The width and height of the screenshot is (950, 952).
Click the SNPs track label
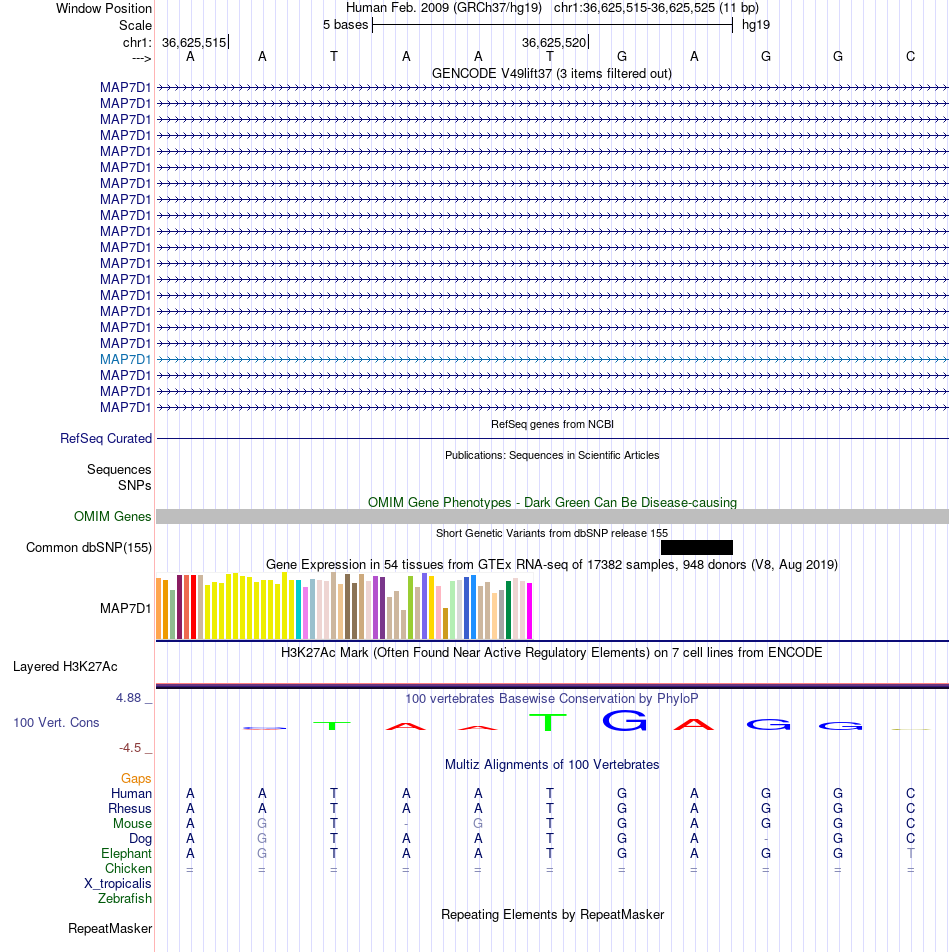click(135, 485)
